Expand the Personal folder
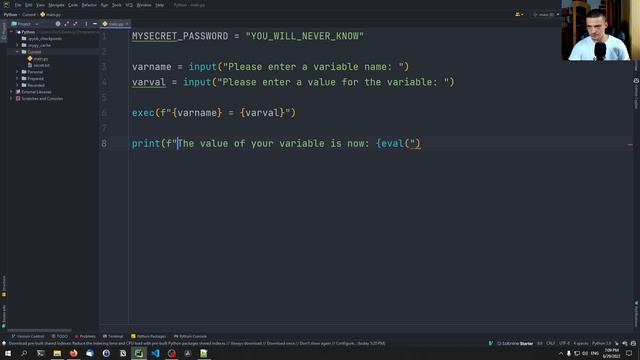 [x=18, y=72]
